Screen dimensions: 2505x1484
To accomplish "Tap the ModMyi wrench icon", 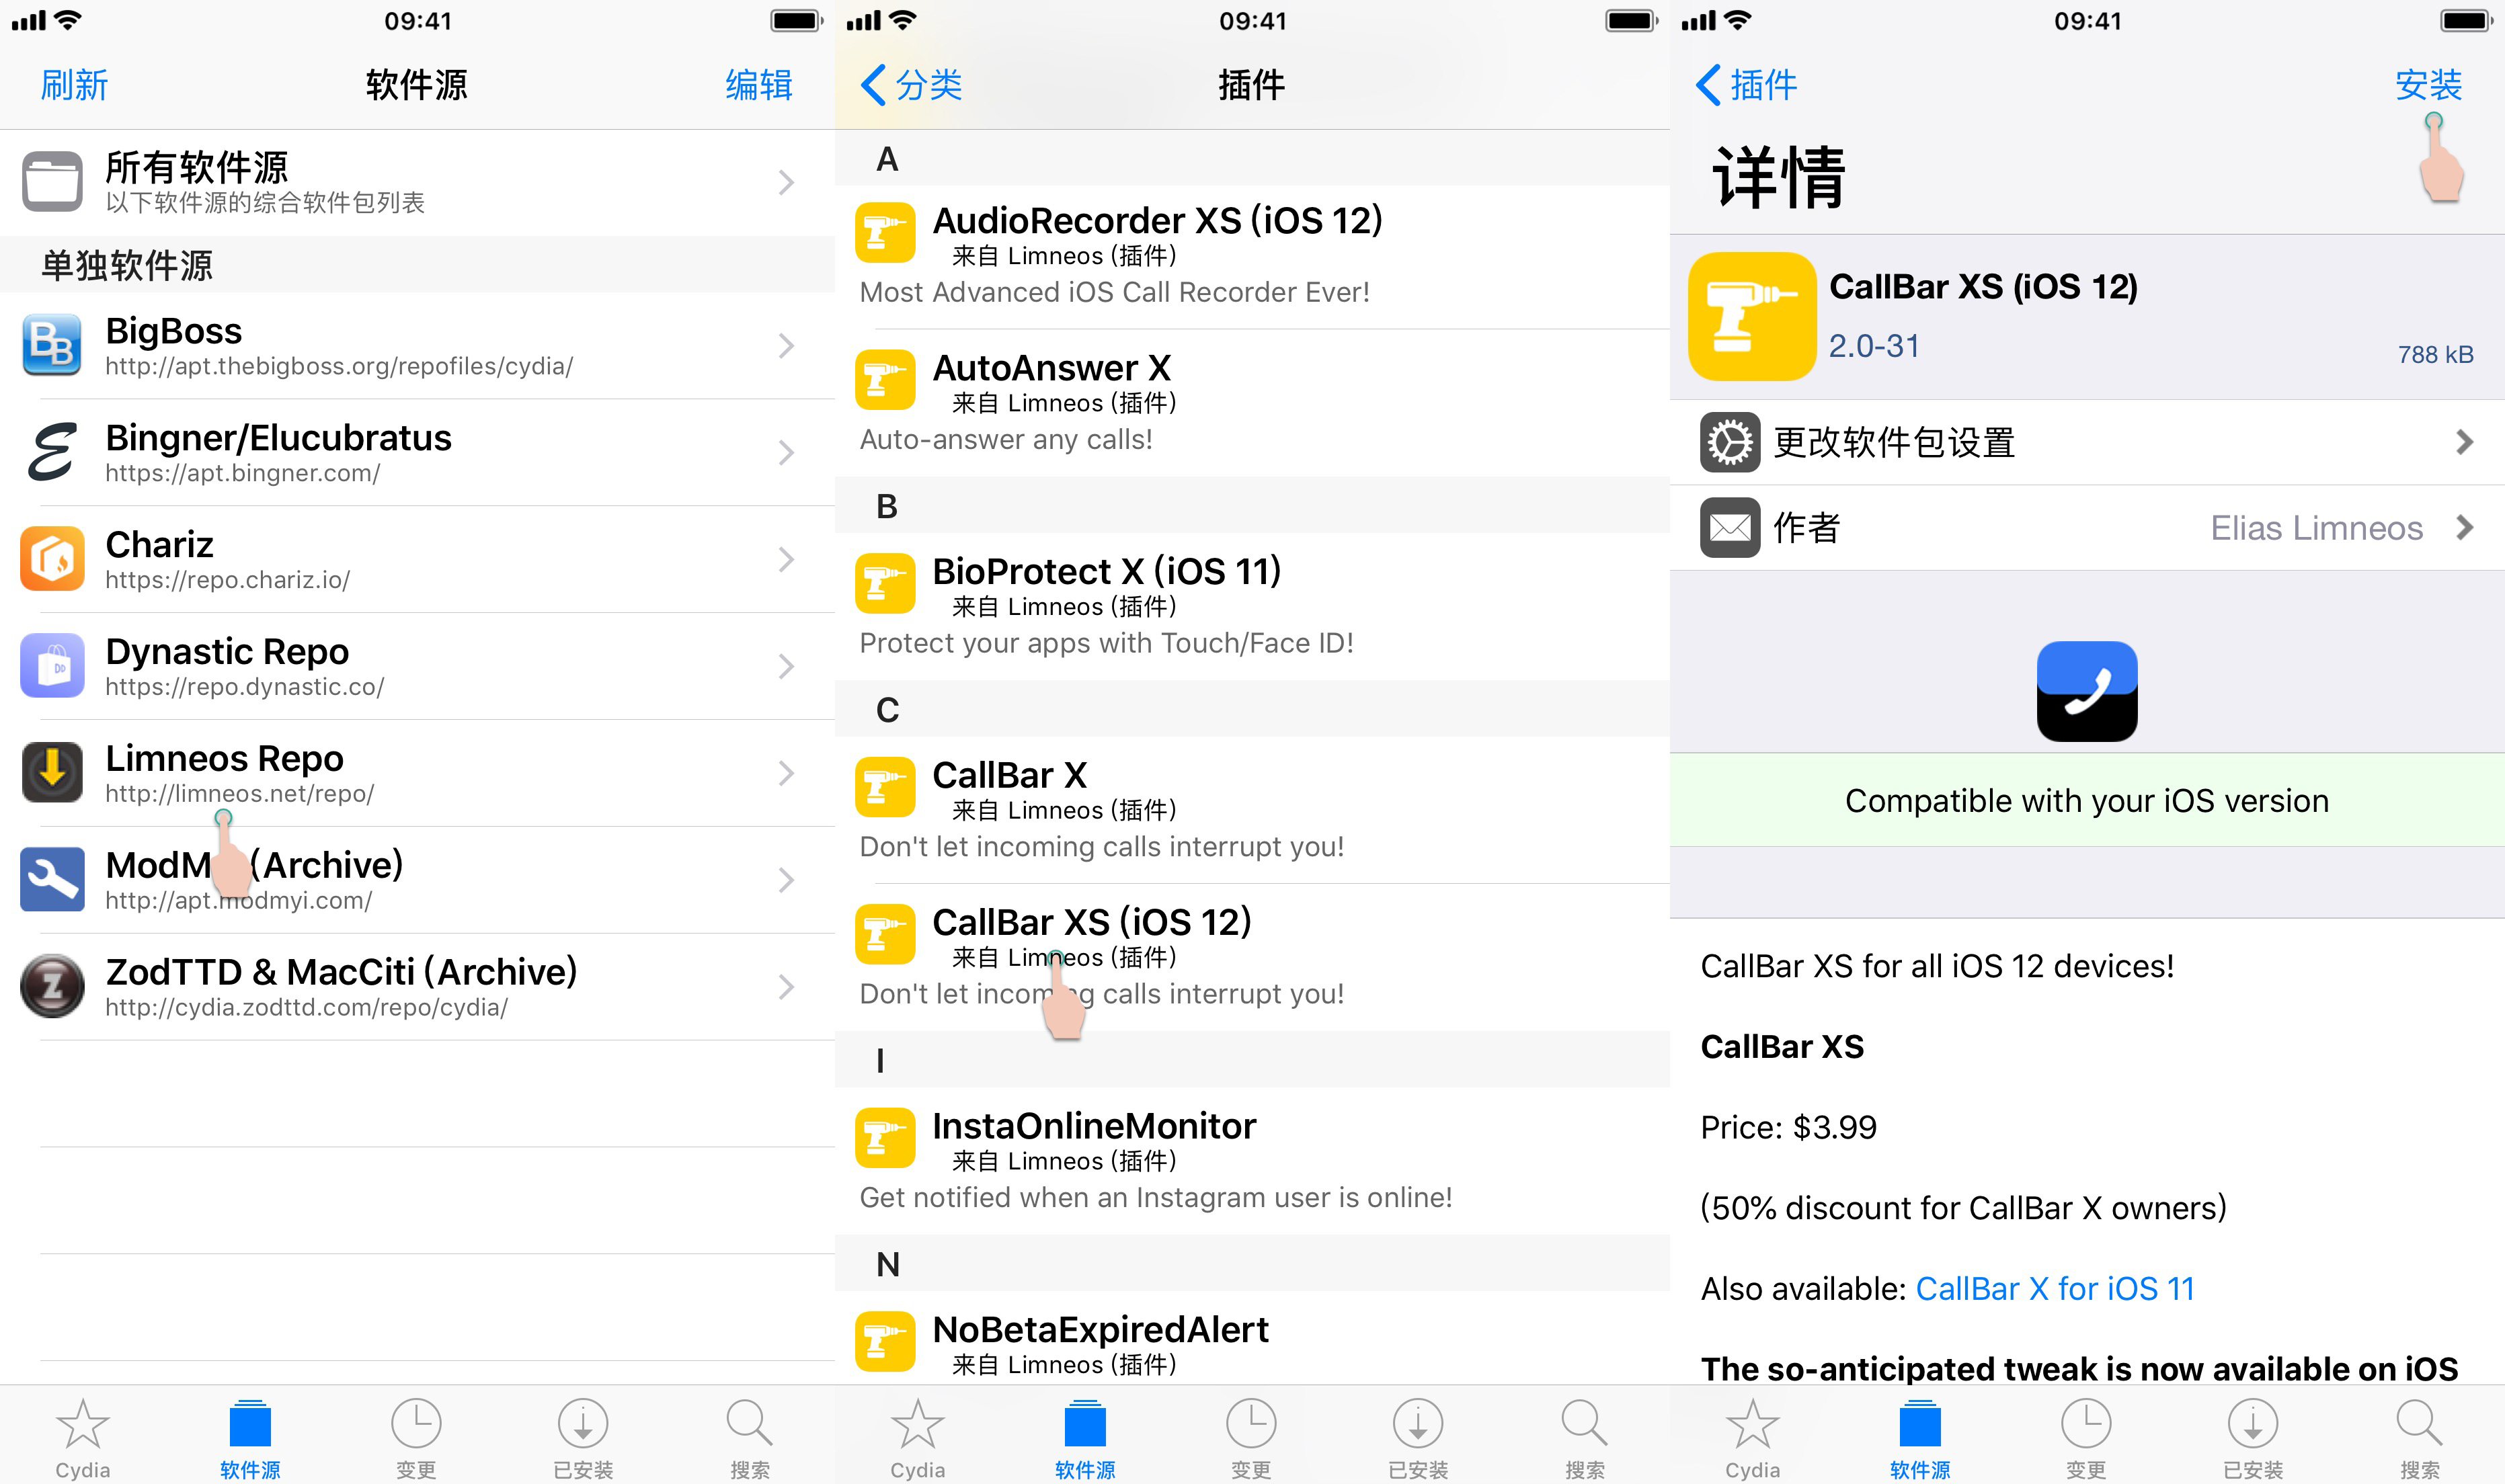I will pyautogui.click(x=52, y=880).
